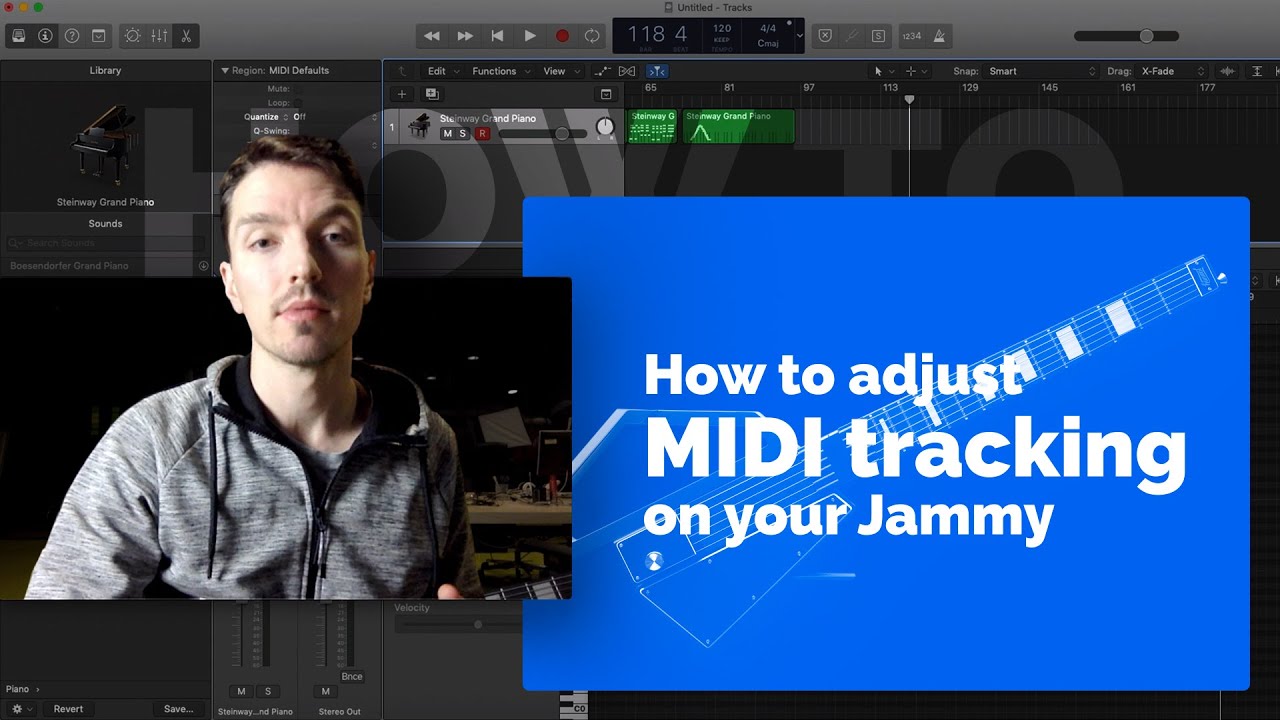This screenshot has height=720, width=1280.
Task: Open the Inspector with the info icon
Action: tap(45, 35)
